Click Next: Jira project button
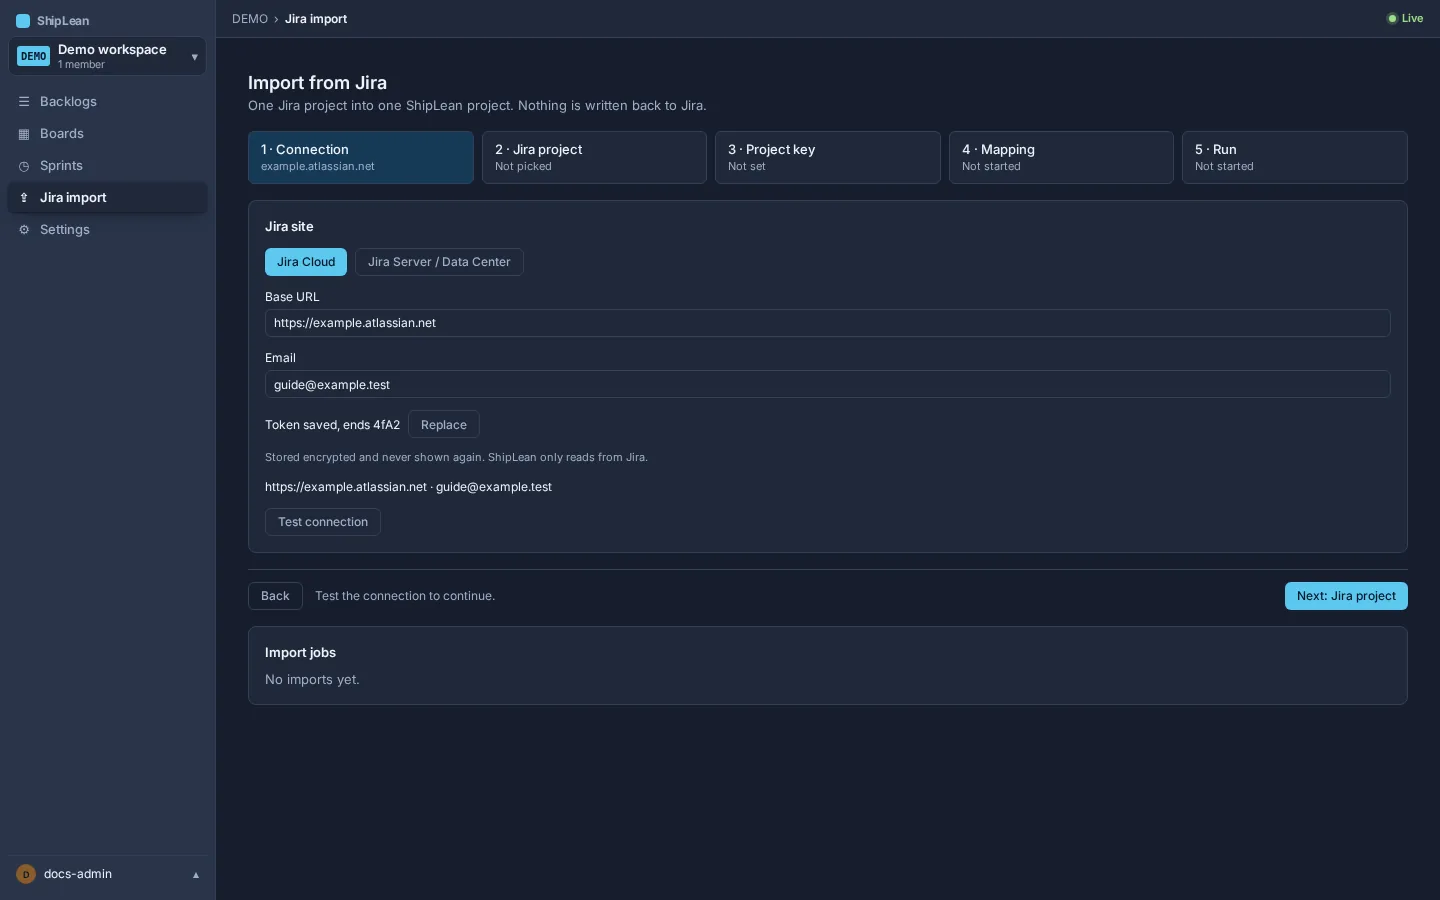Viewport: 1440px width, 900px height. 1346,596
